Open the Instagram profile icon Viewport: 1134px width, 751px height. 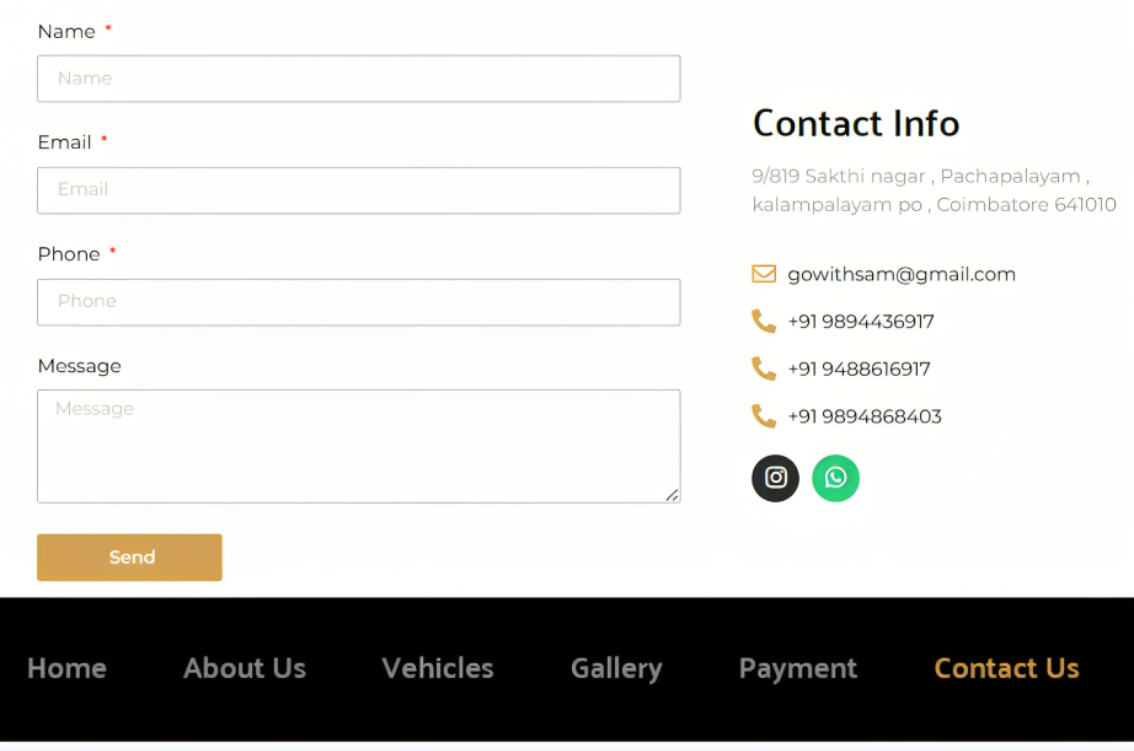tap(775, 478)
